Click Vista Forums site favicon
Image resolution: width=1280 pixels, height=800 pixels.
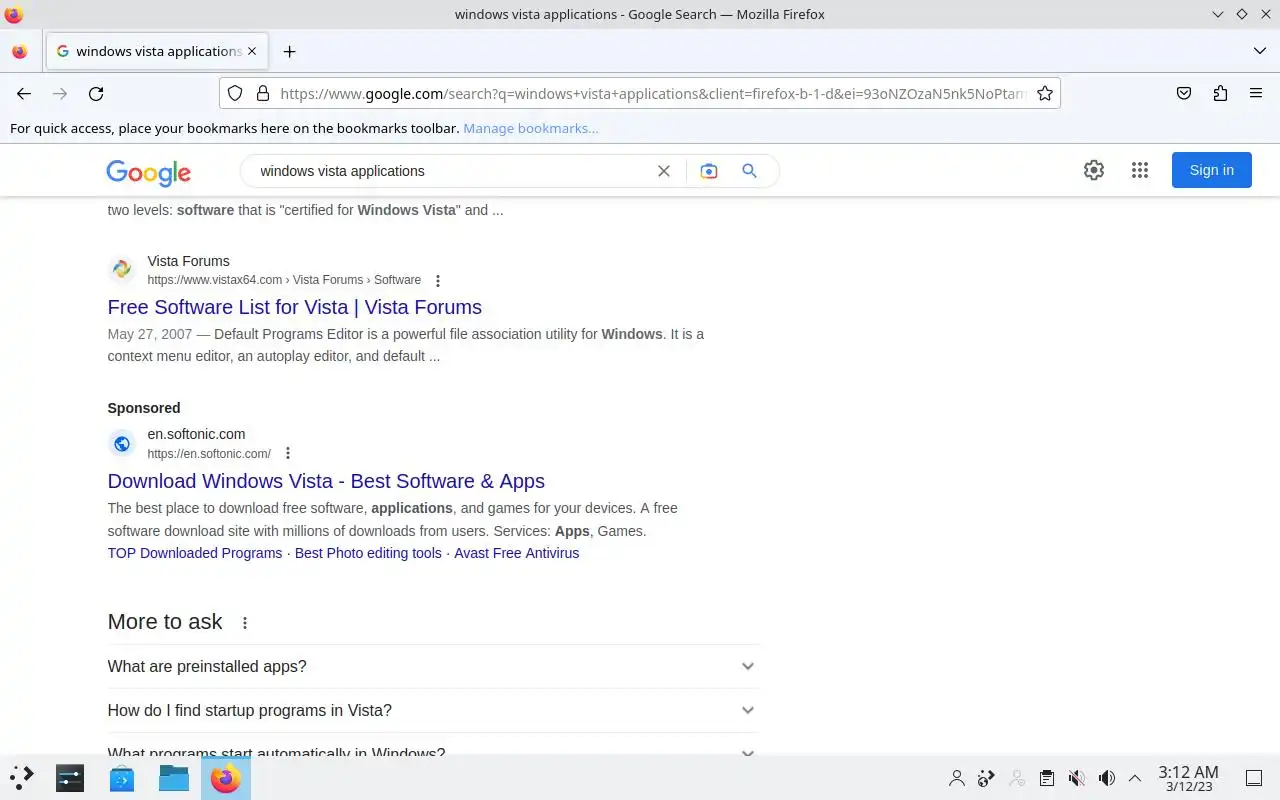[x=122, y=269]
